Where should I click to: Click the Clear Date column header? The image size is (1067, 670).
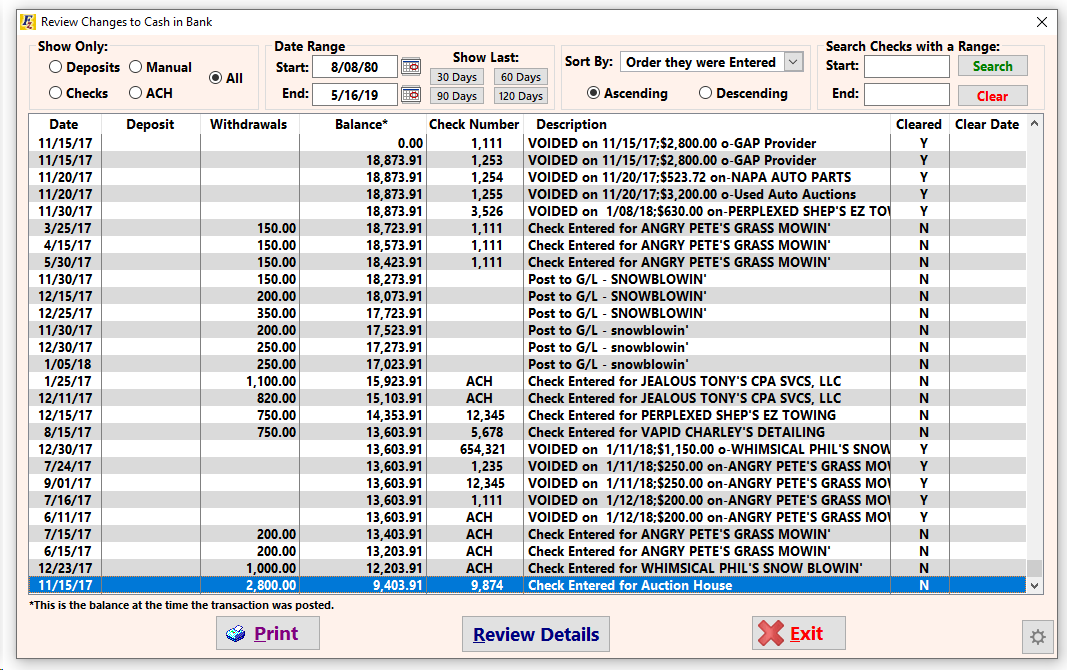click(987, 124)
